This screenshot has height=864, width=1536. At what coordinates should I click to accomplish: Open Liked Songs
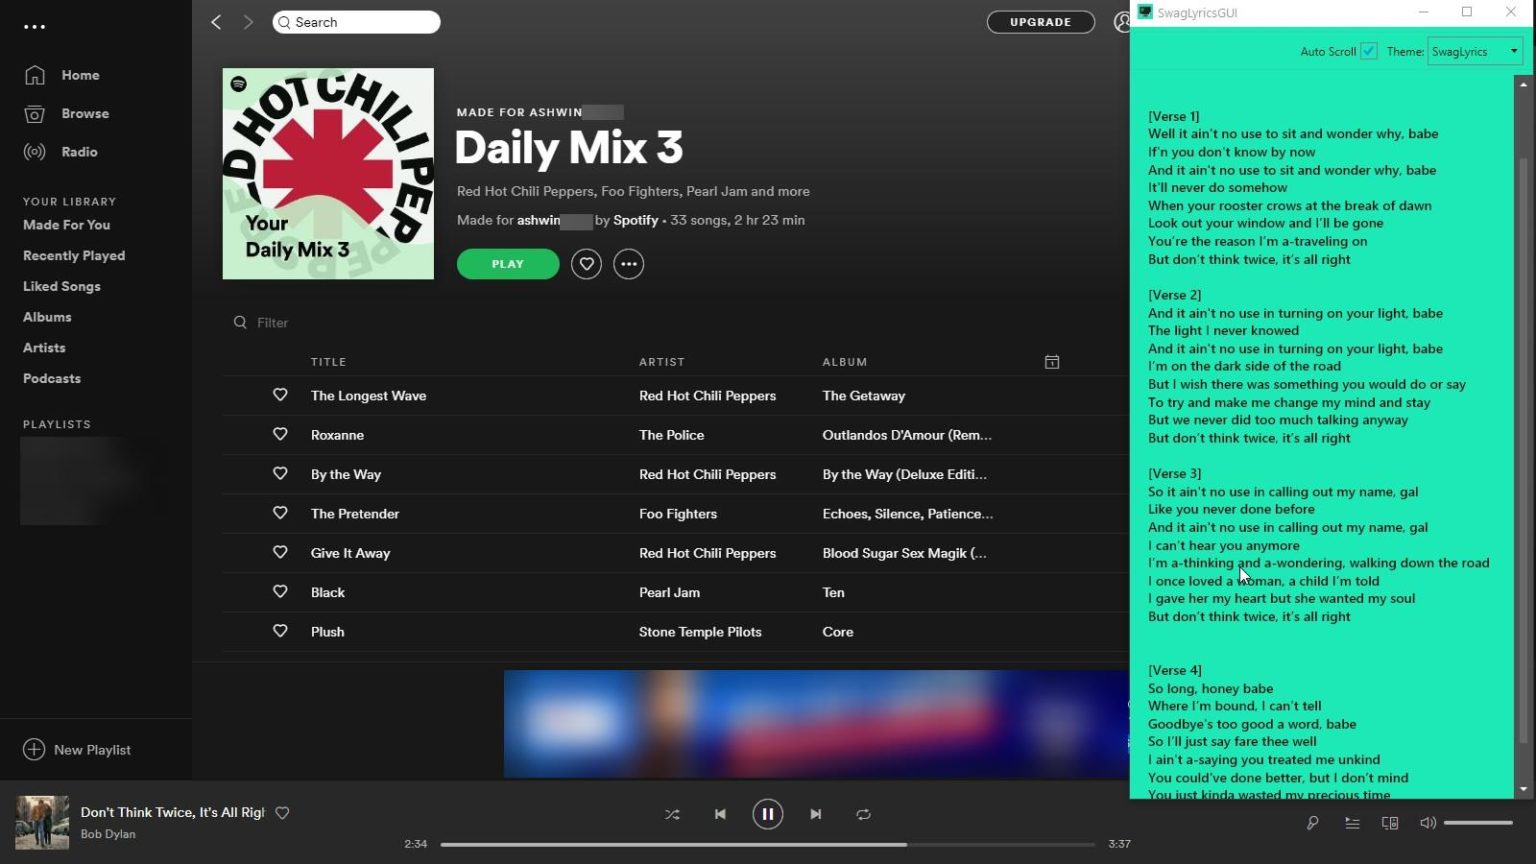tap(62, 286)
